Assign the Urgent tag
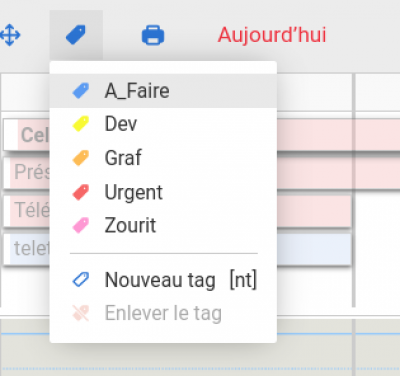The image size is (400, 376). pyautogui.click(x=163, y=192)
